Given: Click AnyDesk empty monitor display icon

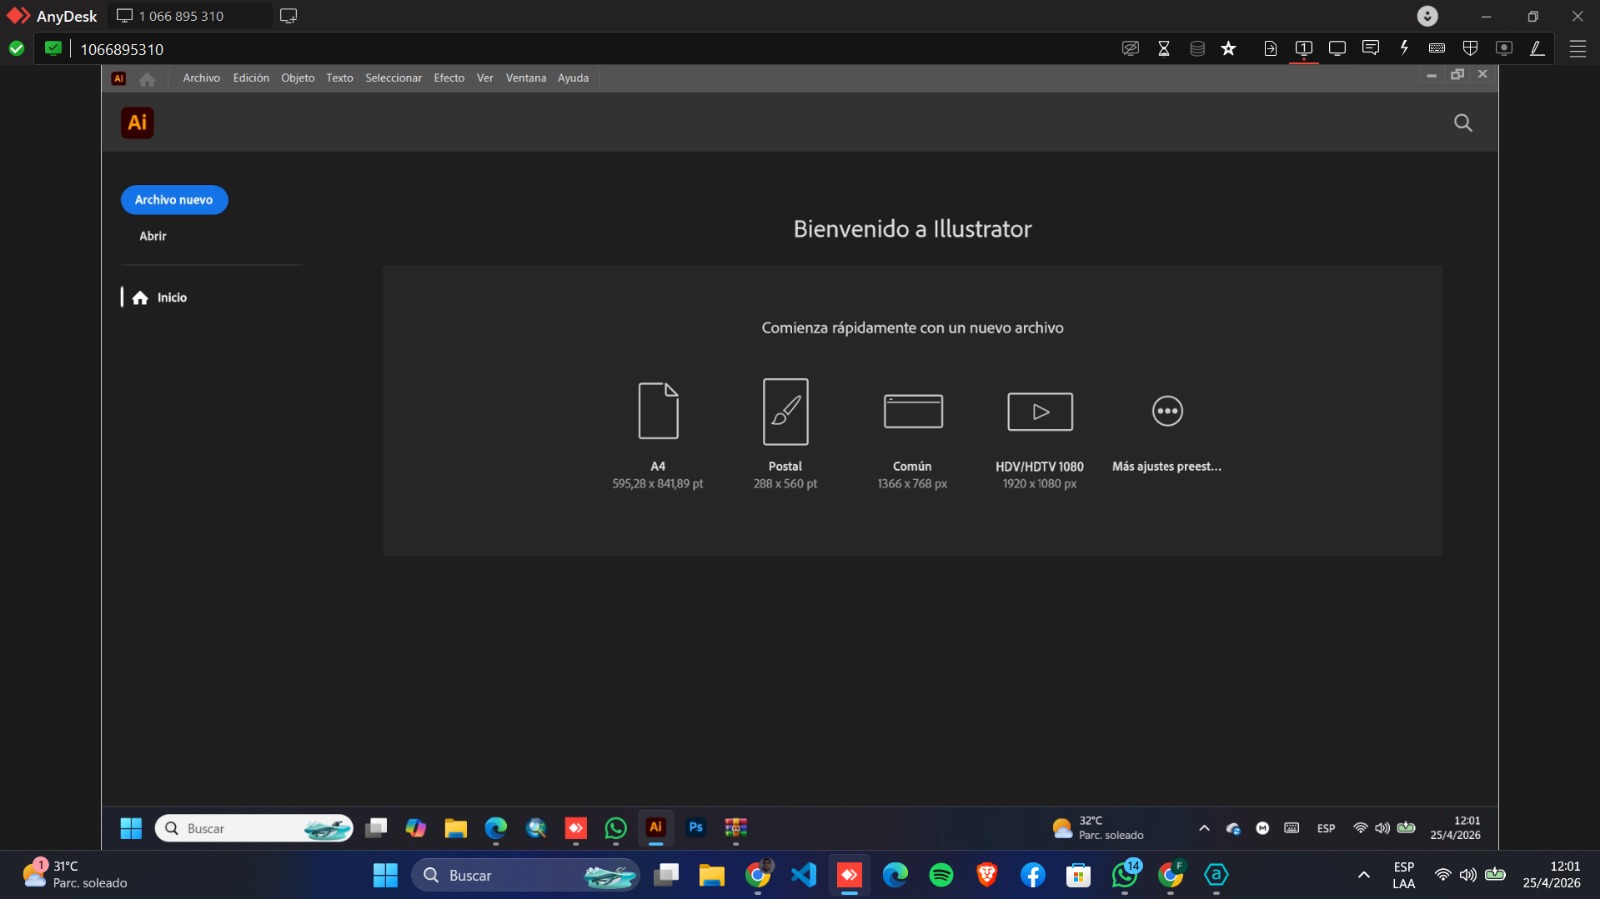Looking at the screenshot, I should 1337,48.
